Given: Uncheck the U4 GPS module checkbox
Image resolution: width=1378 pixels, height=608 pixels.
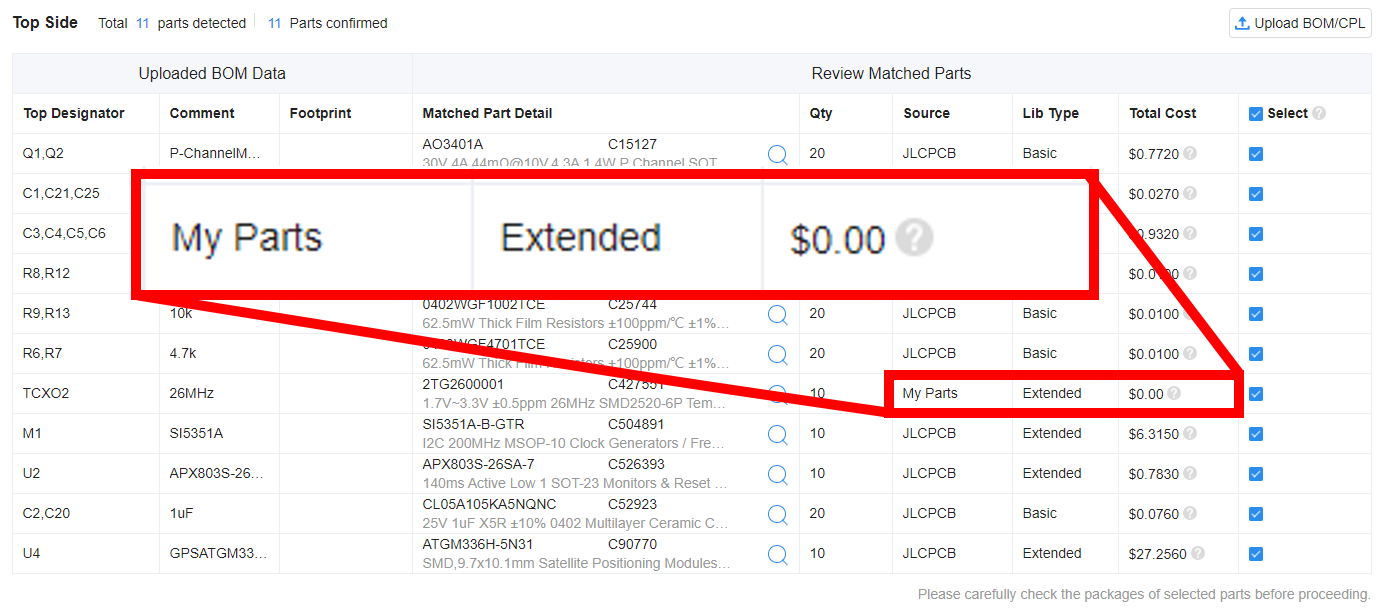Looking at the screenshot, I should [x=1256, y=554].
